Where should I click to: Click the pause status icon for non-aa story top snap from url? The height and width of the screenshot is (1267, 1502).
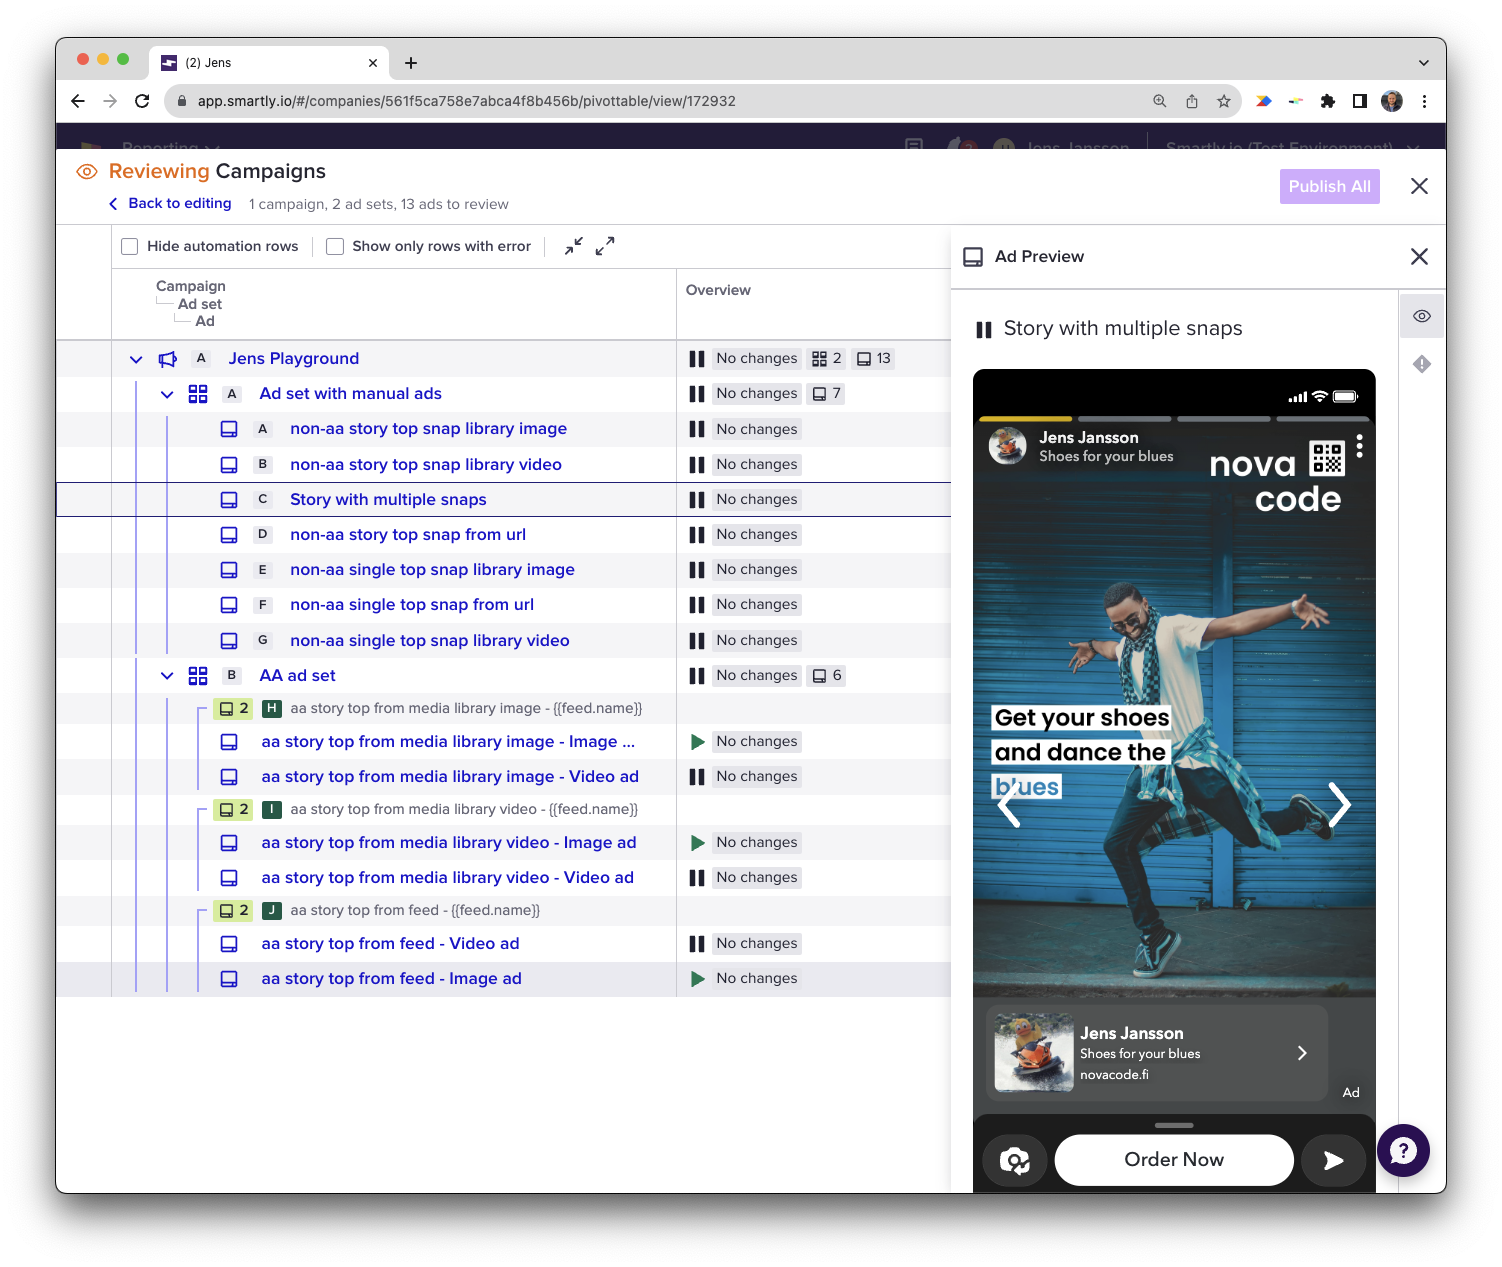click(697, 535)
